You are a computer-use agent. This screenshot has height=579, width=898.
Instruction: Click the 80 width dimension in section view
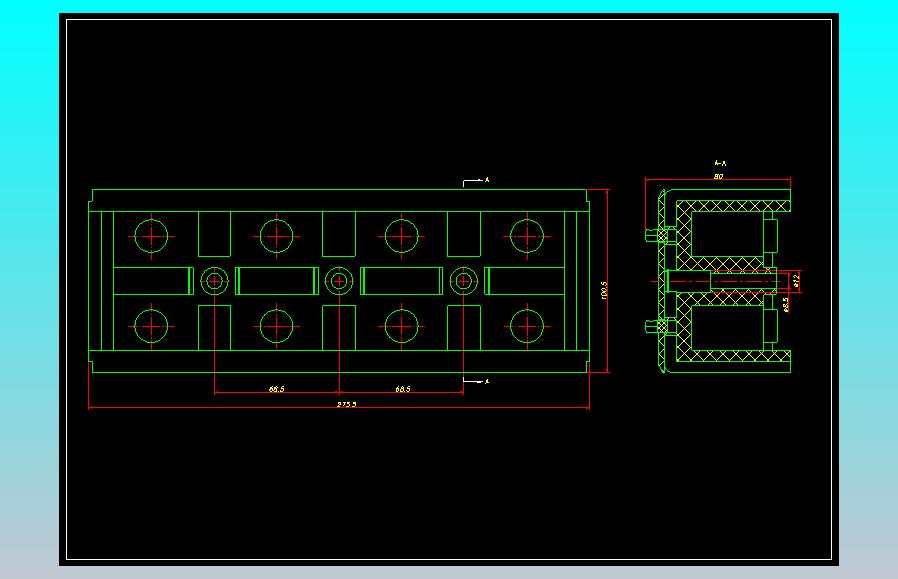[718, 176]
